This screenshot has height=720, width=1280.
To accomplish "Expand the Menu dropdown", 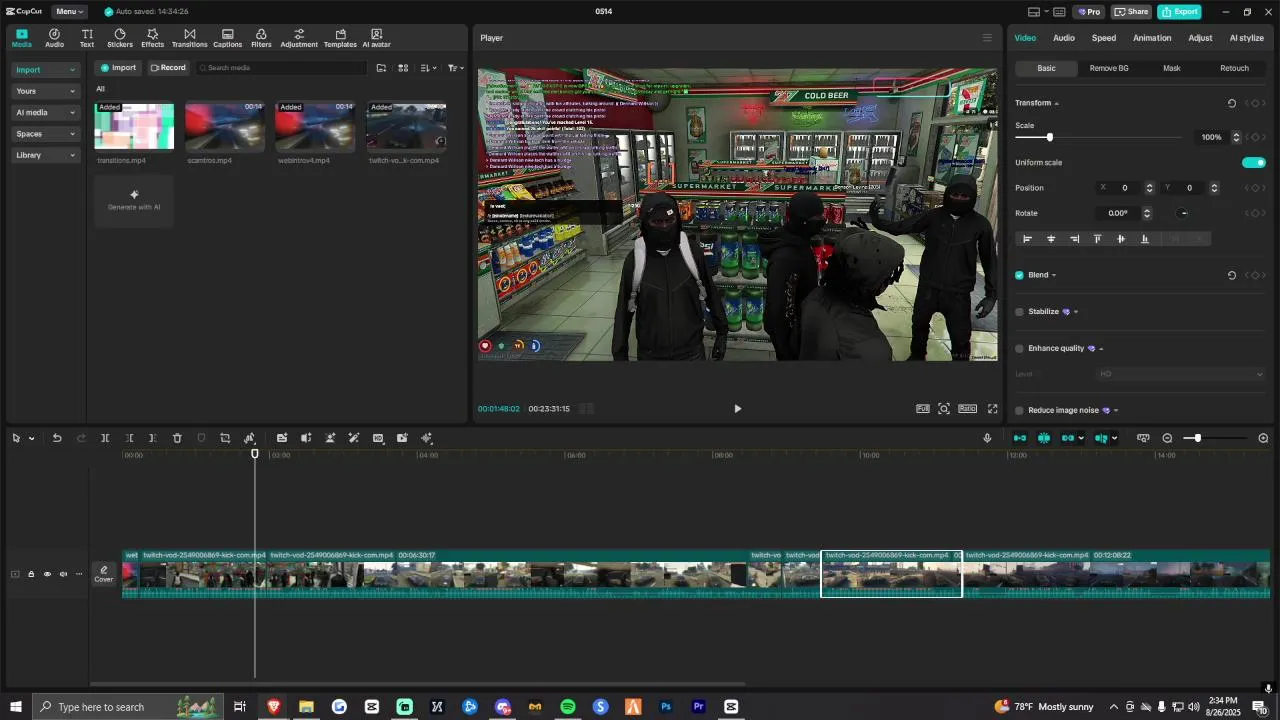I will click(x=69, y=12).
